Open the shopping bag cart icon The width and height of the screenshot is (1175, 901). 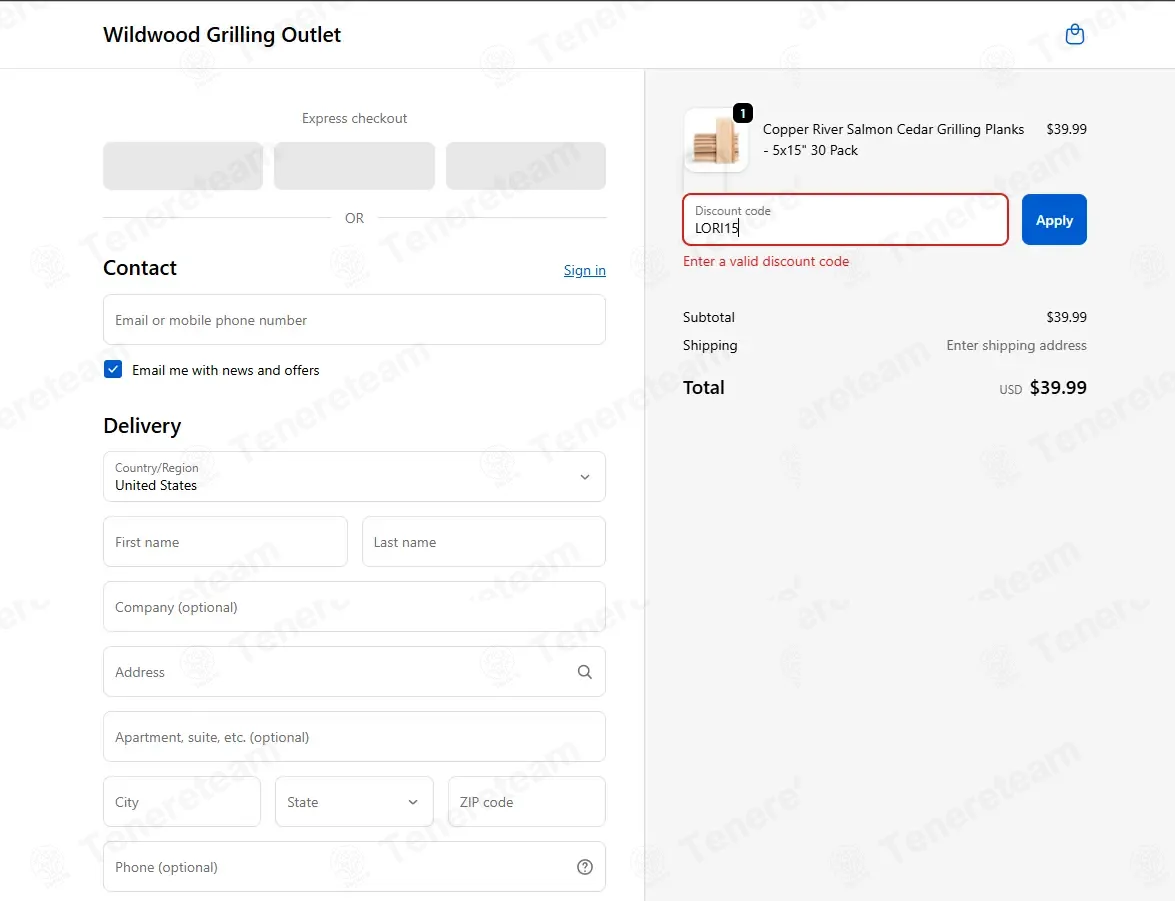point(1075,34)
